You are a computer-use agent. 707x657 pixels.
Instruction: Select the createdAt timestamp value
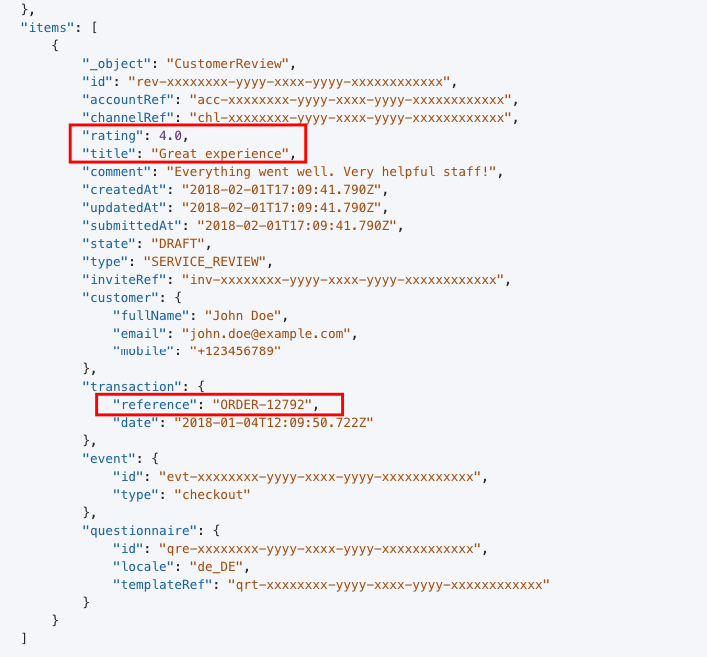point(282,190)
